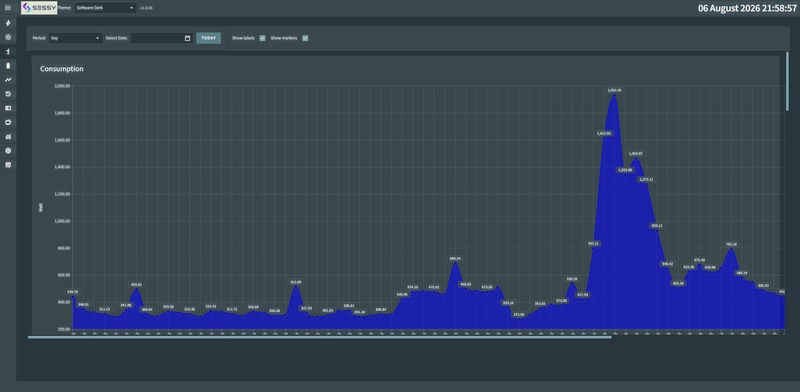Click the horizontal scrollbar under the chart

tap(319, 337)
